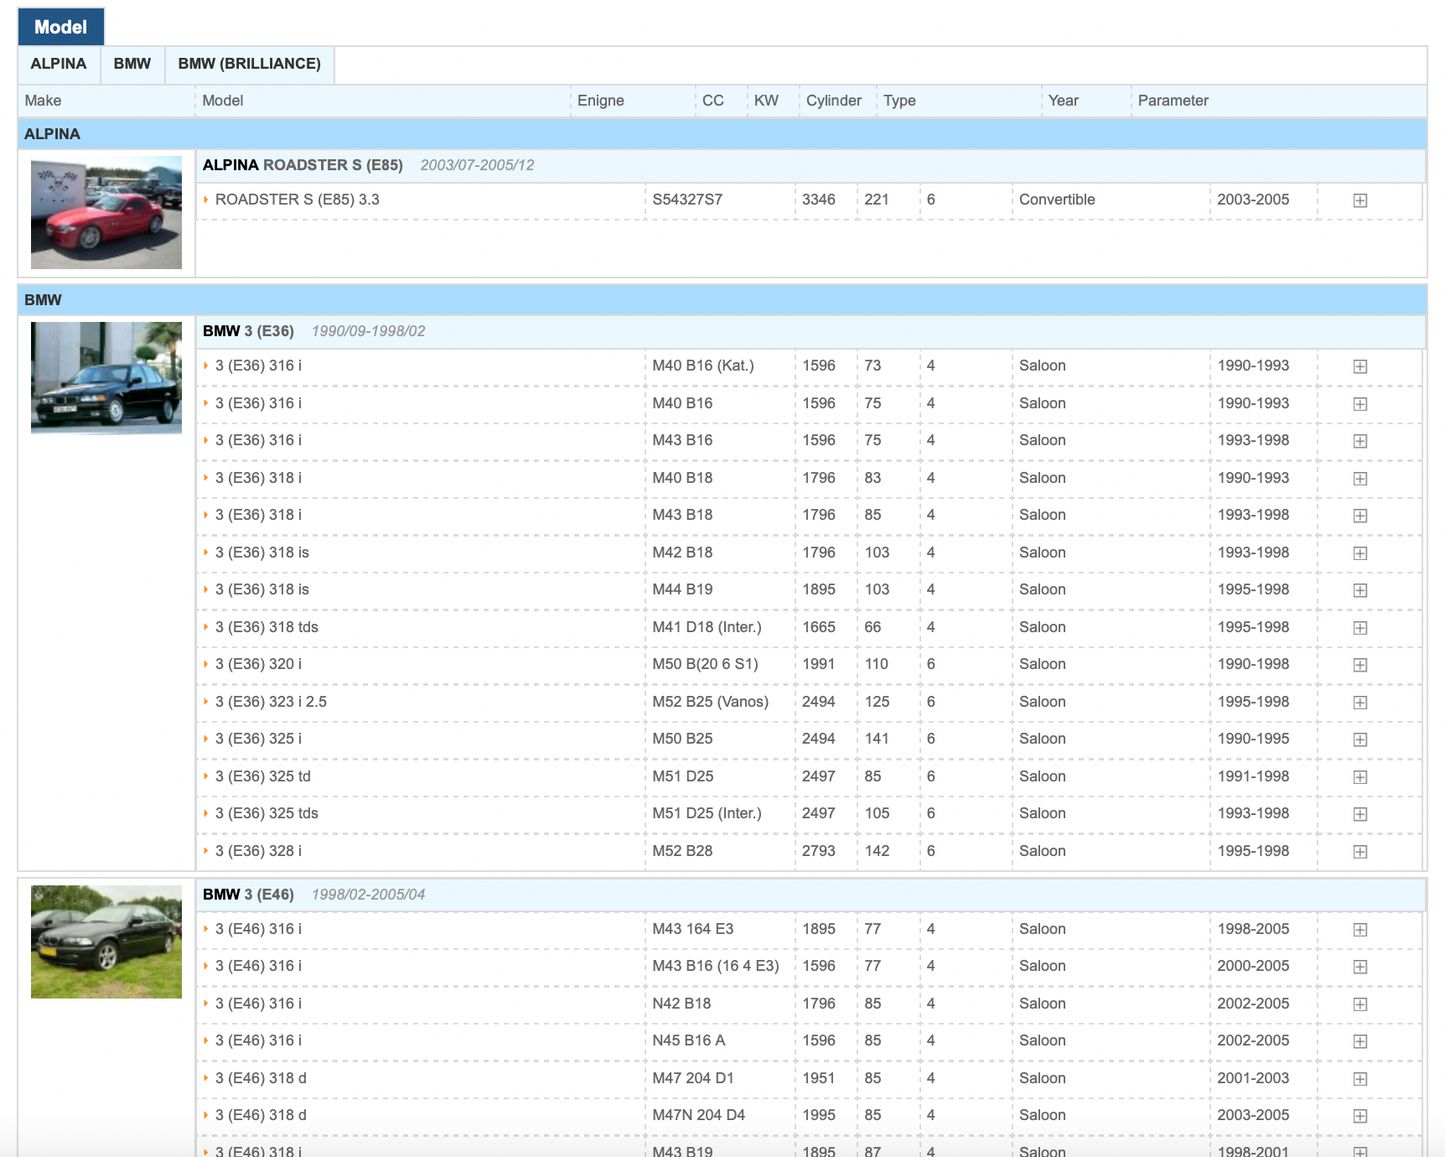Expand parameters for ALPINA Roadster S 3.3

coord(1360,201)
